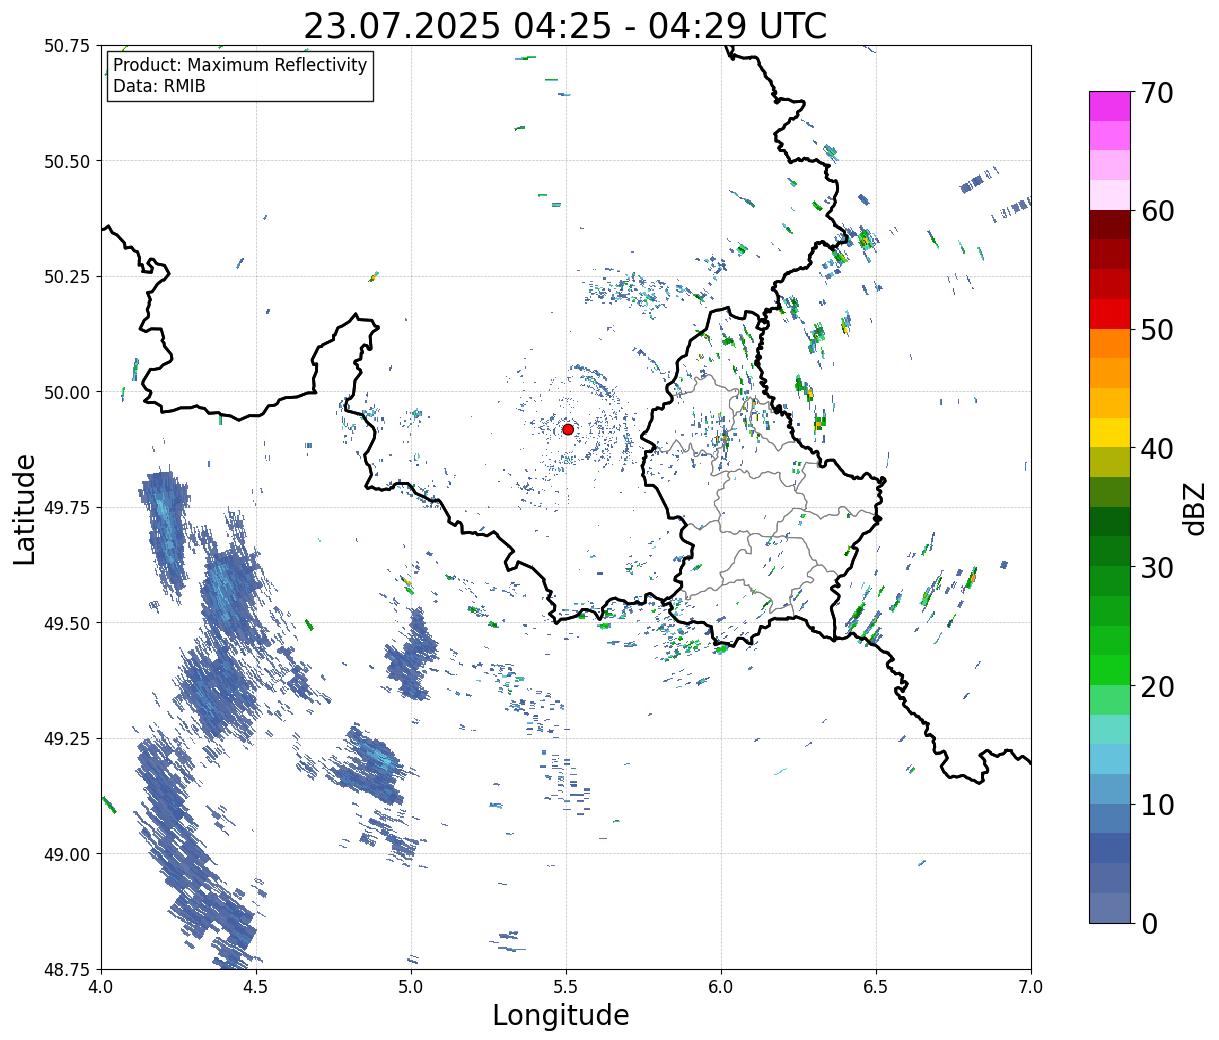
Task: Click the latitude tick label 50.00
Action: 67,392
